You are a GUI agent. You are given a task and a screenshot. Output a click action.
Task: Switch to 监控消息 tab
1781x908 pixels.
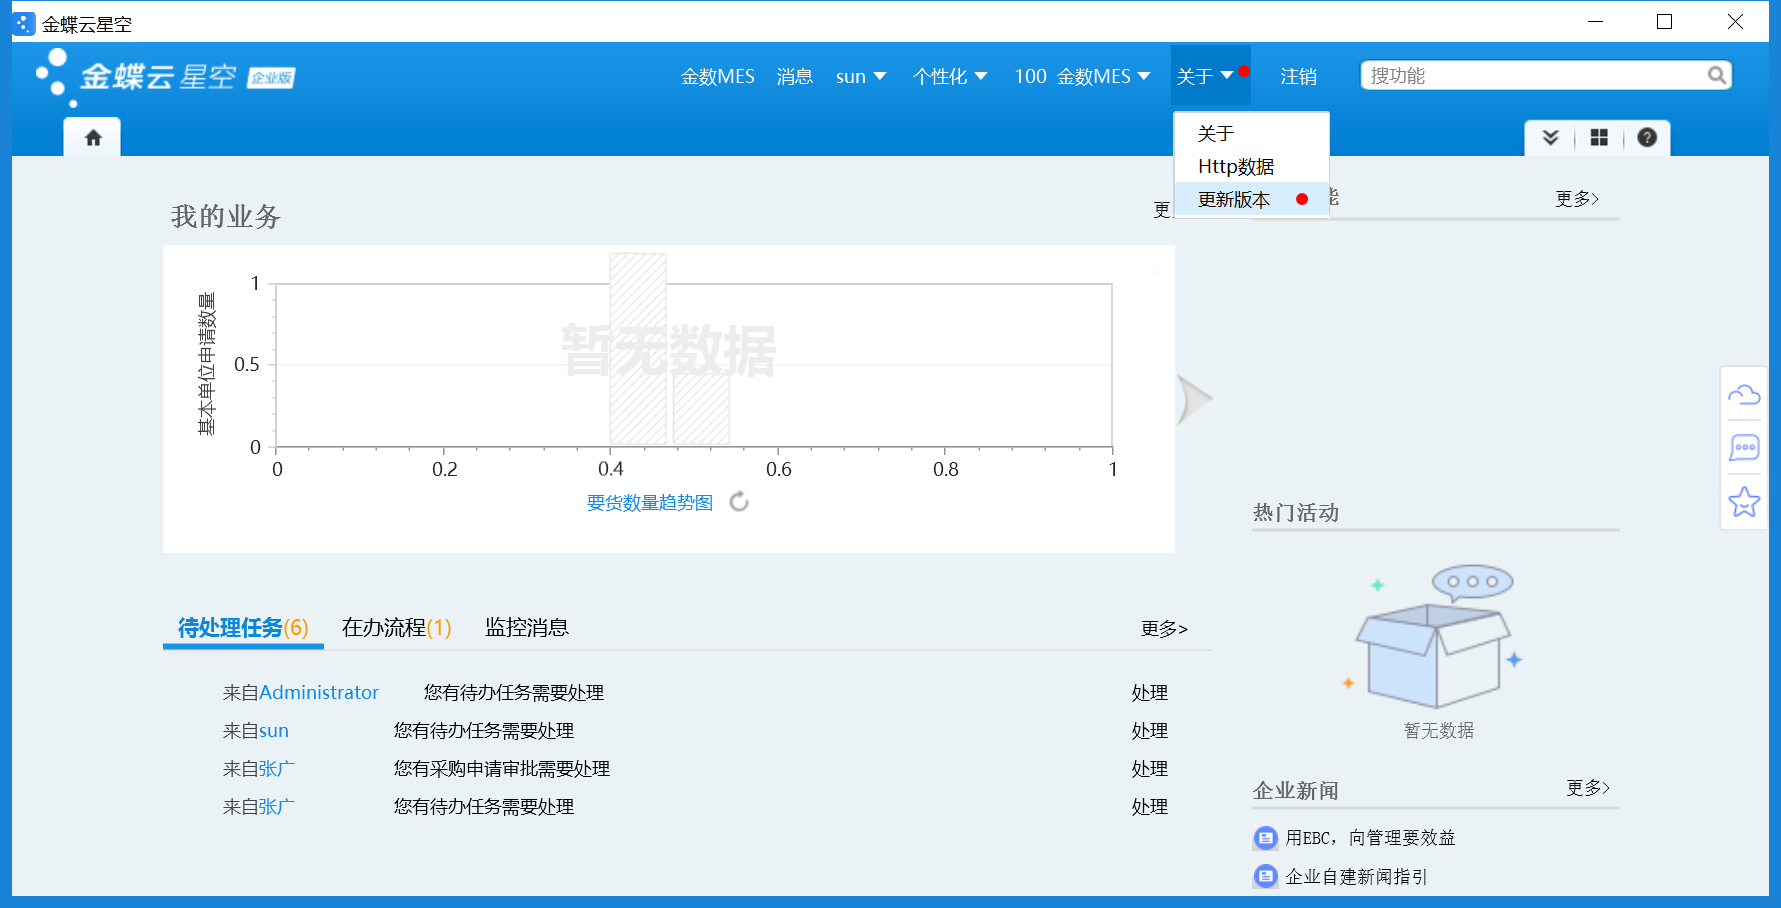pos(527,628)
